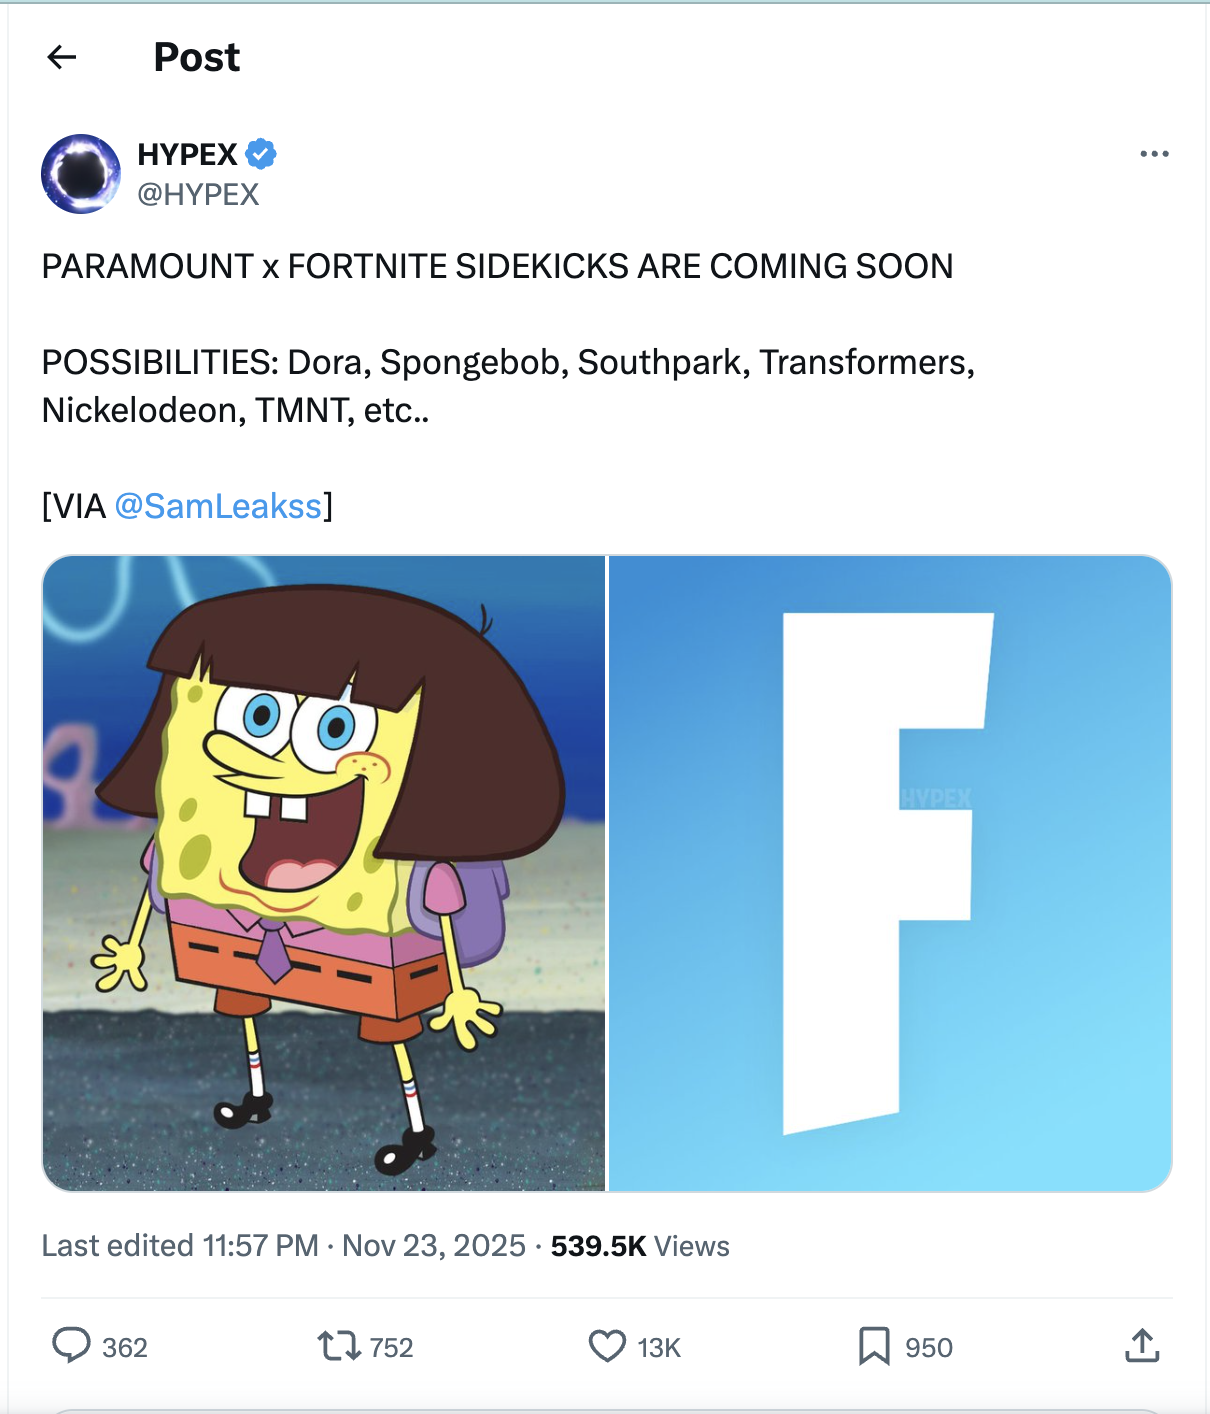View the 752 reposts count
Image resolution: width=1210 pixels, height=1414 pixels.
[x=390, y=1347]
